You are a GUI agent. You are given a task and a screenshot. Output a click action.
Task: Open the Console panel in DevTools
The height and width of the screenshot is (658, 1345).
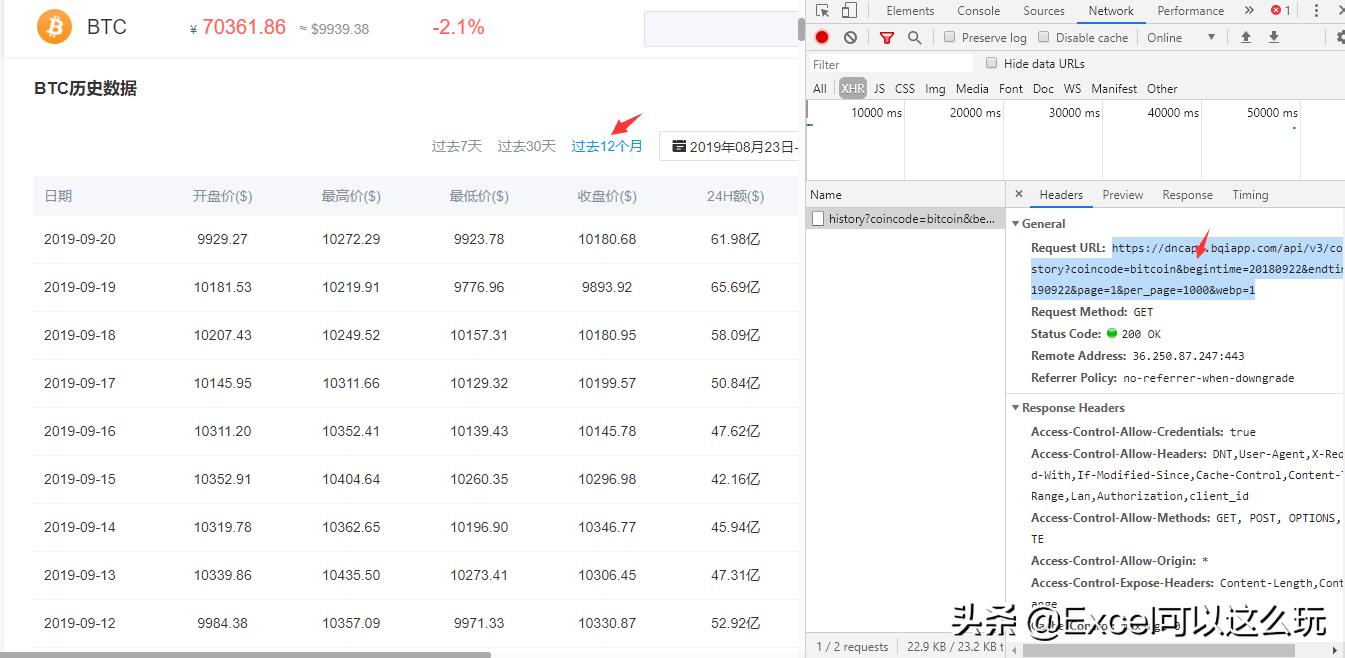978,11
